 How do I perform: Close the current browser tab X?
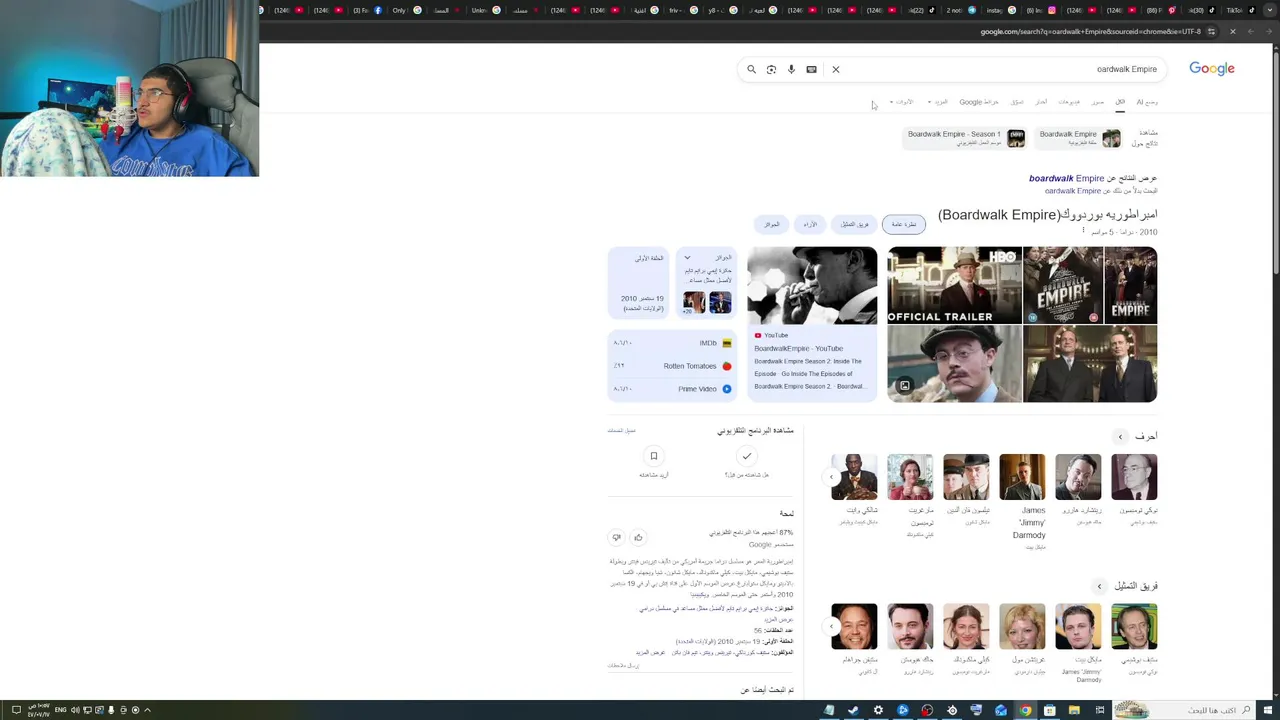[x=1232, y=31]
